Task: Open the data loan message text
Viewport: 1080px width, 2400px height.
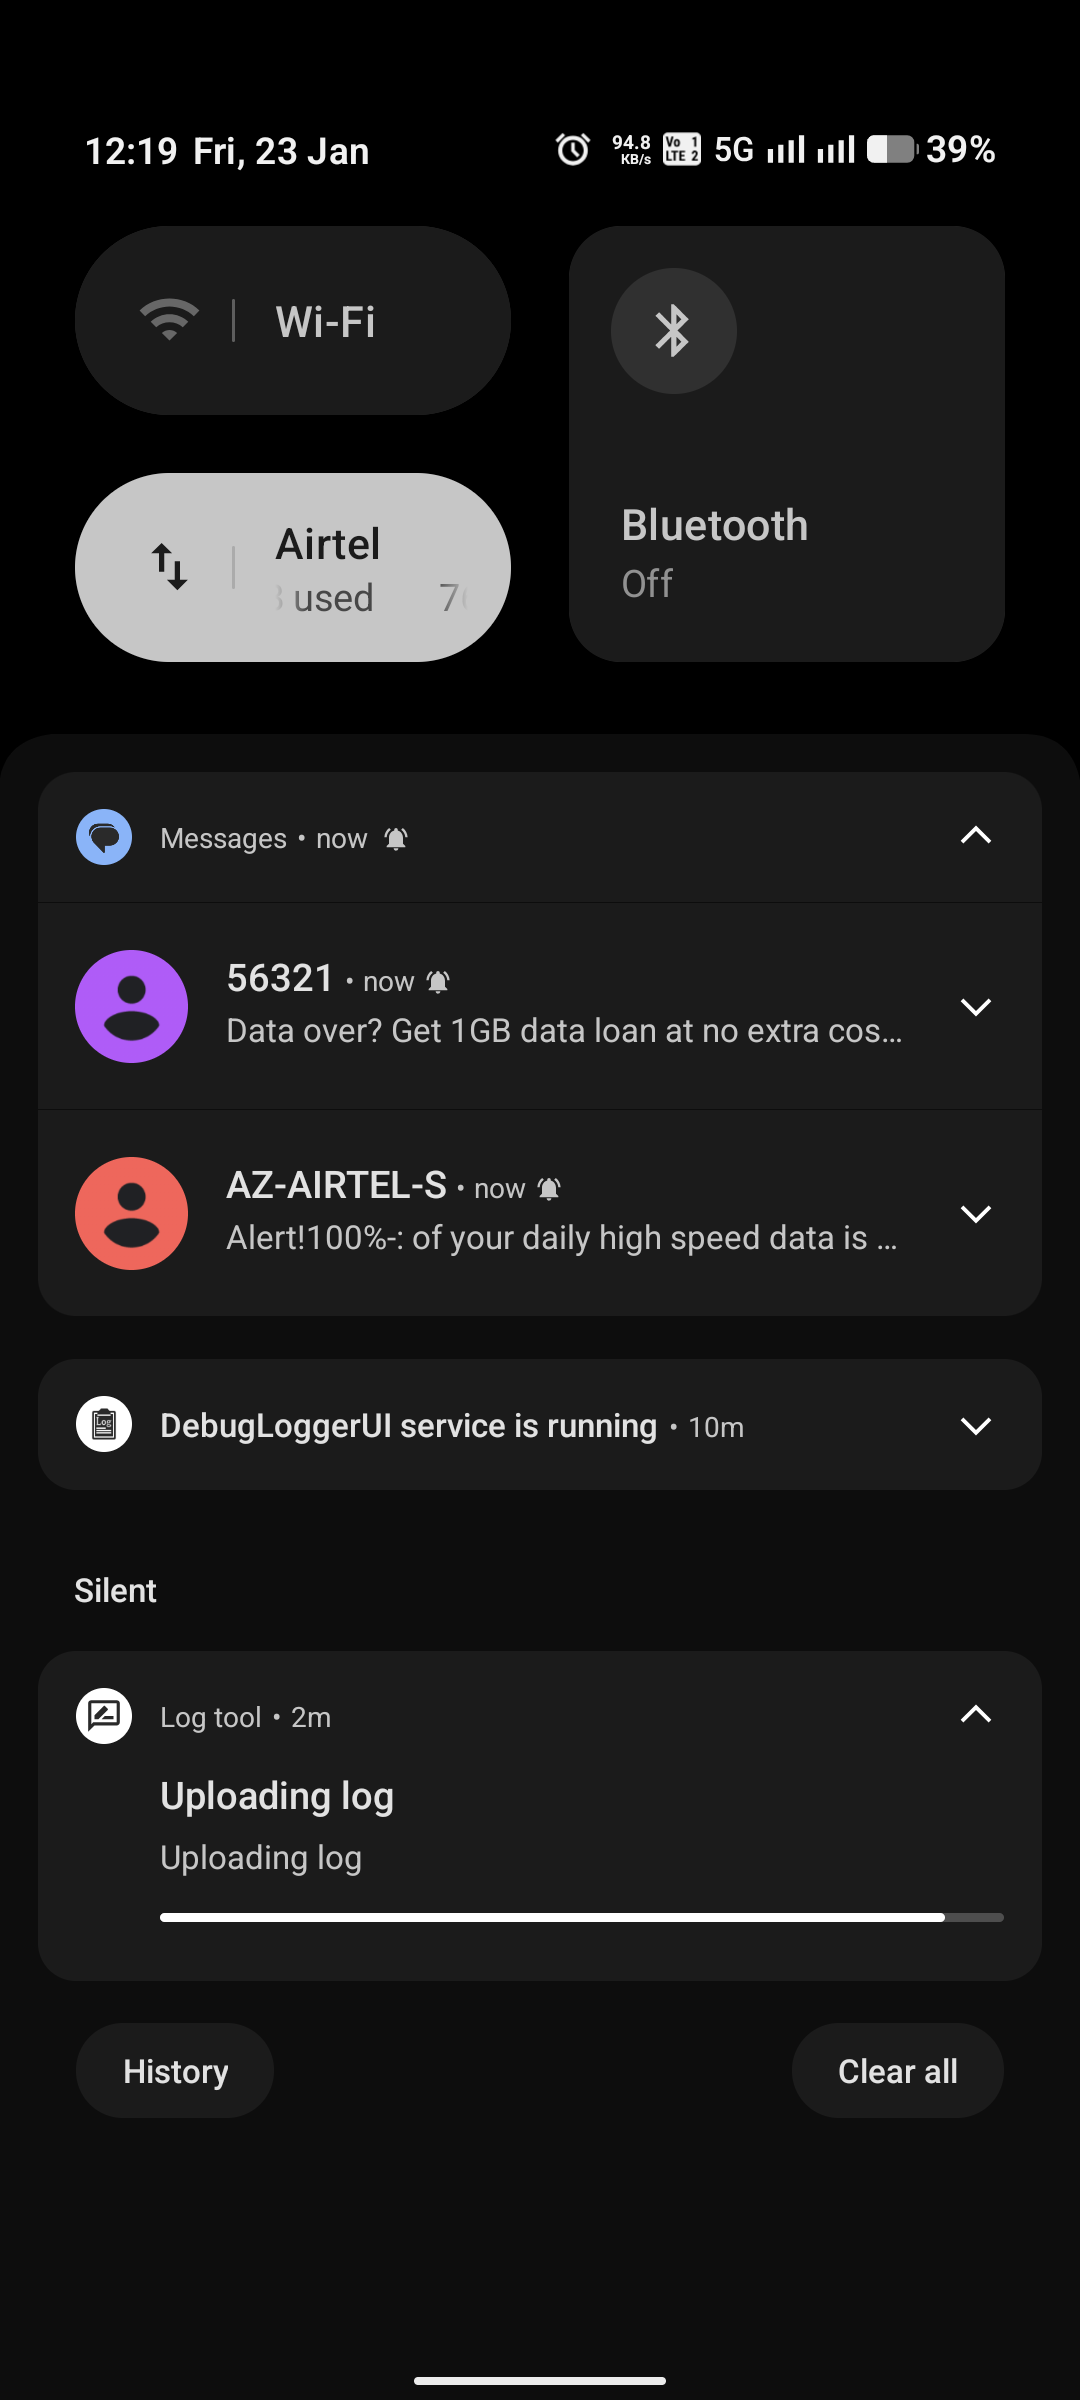Action: pos(564,1031)
